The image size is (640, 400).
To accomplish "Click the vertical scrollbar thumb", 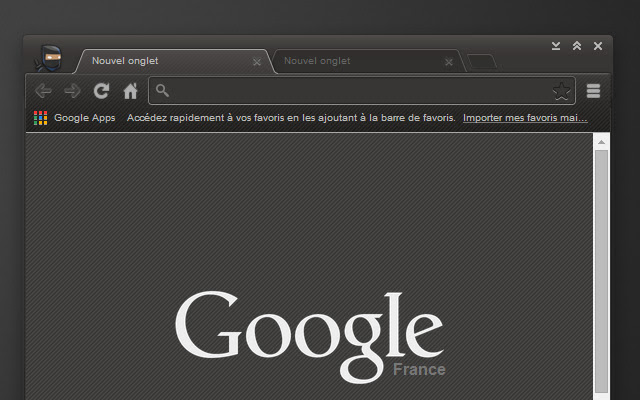I will [601, 271].
